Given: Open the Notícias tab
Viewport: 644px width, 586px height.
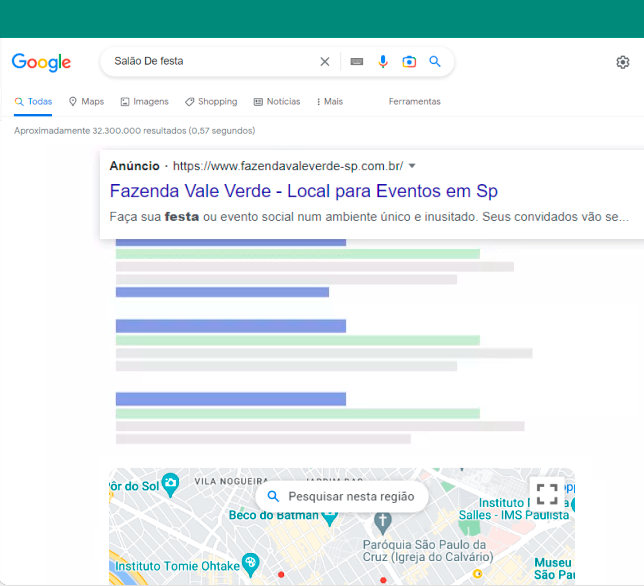Looking at the screenshot, I should click(x=277, y=101).
